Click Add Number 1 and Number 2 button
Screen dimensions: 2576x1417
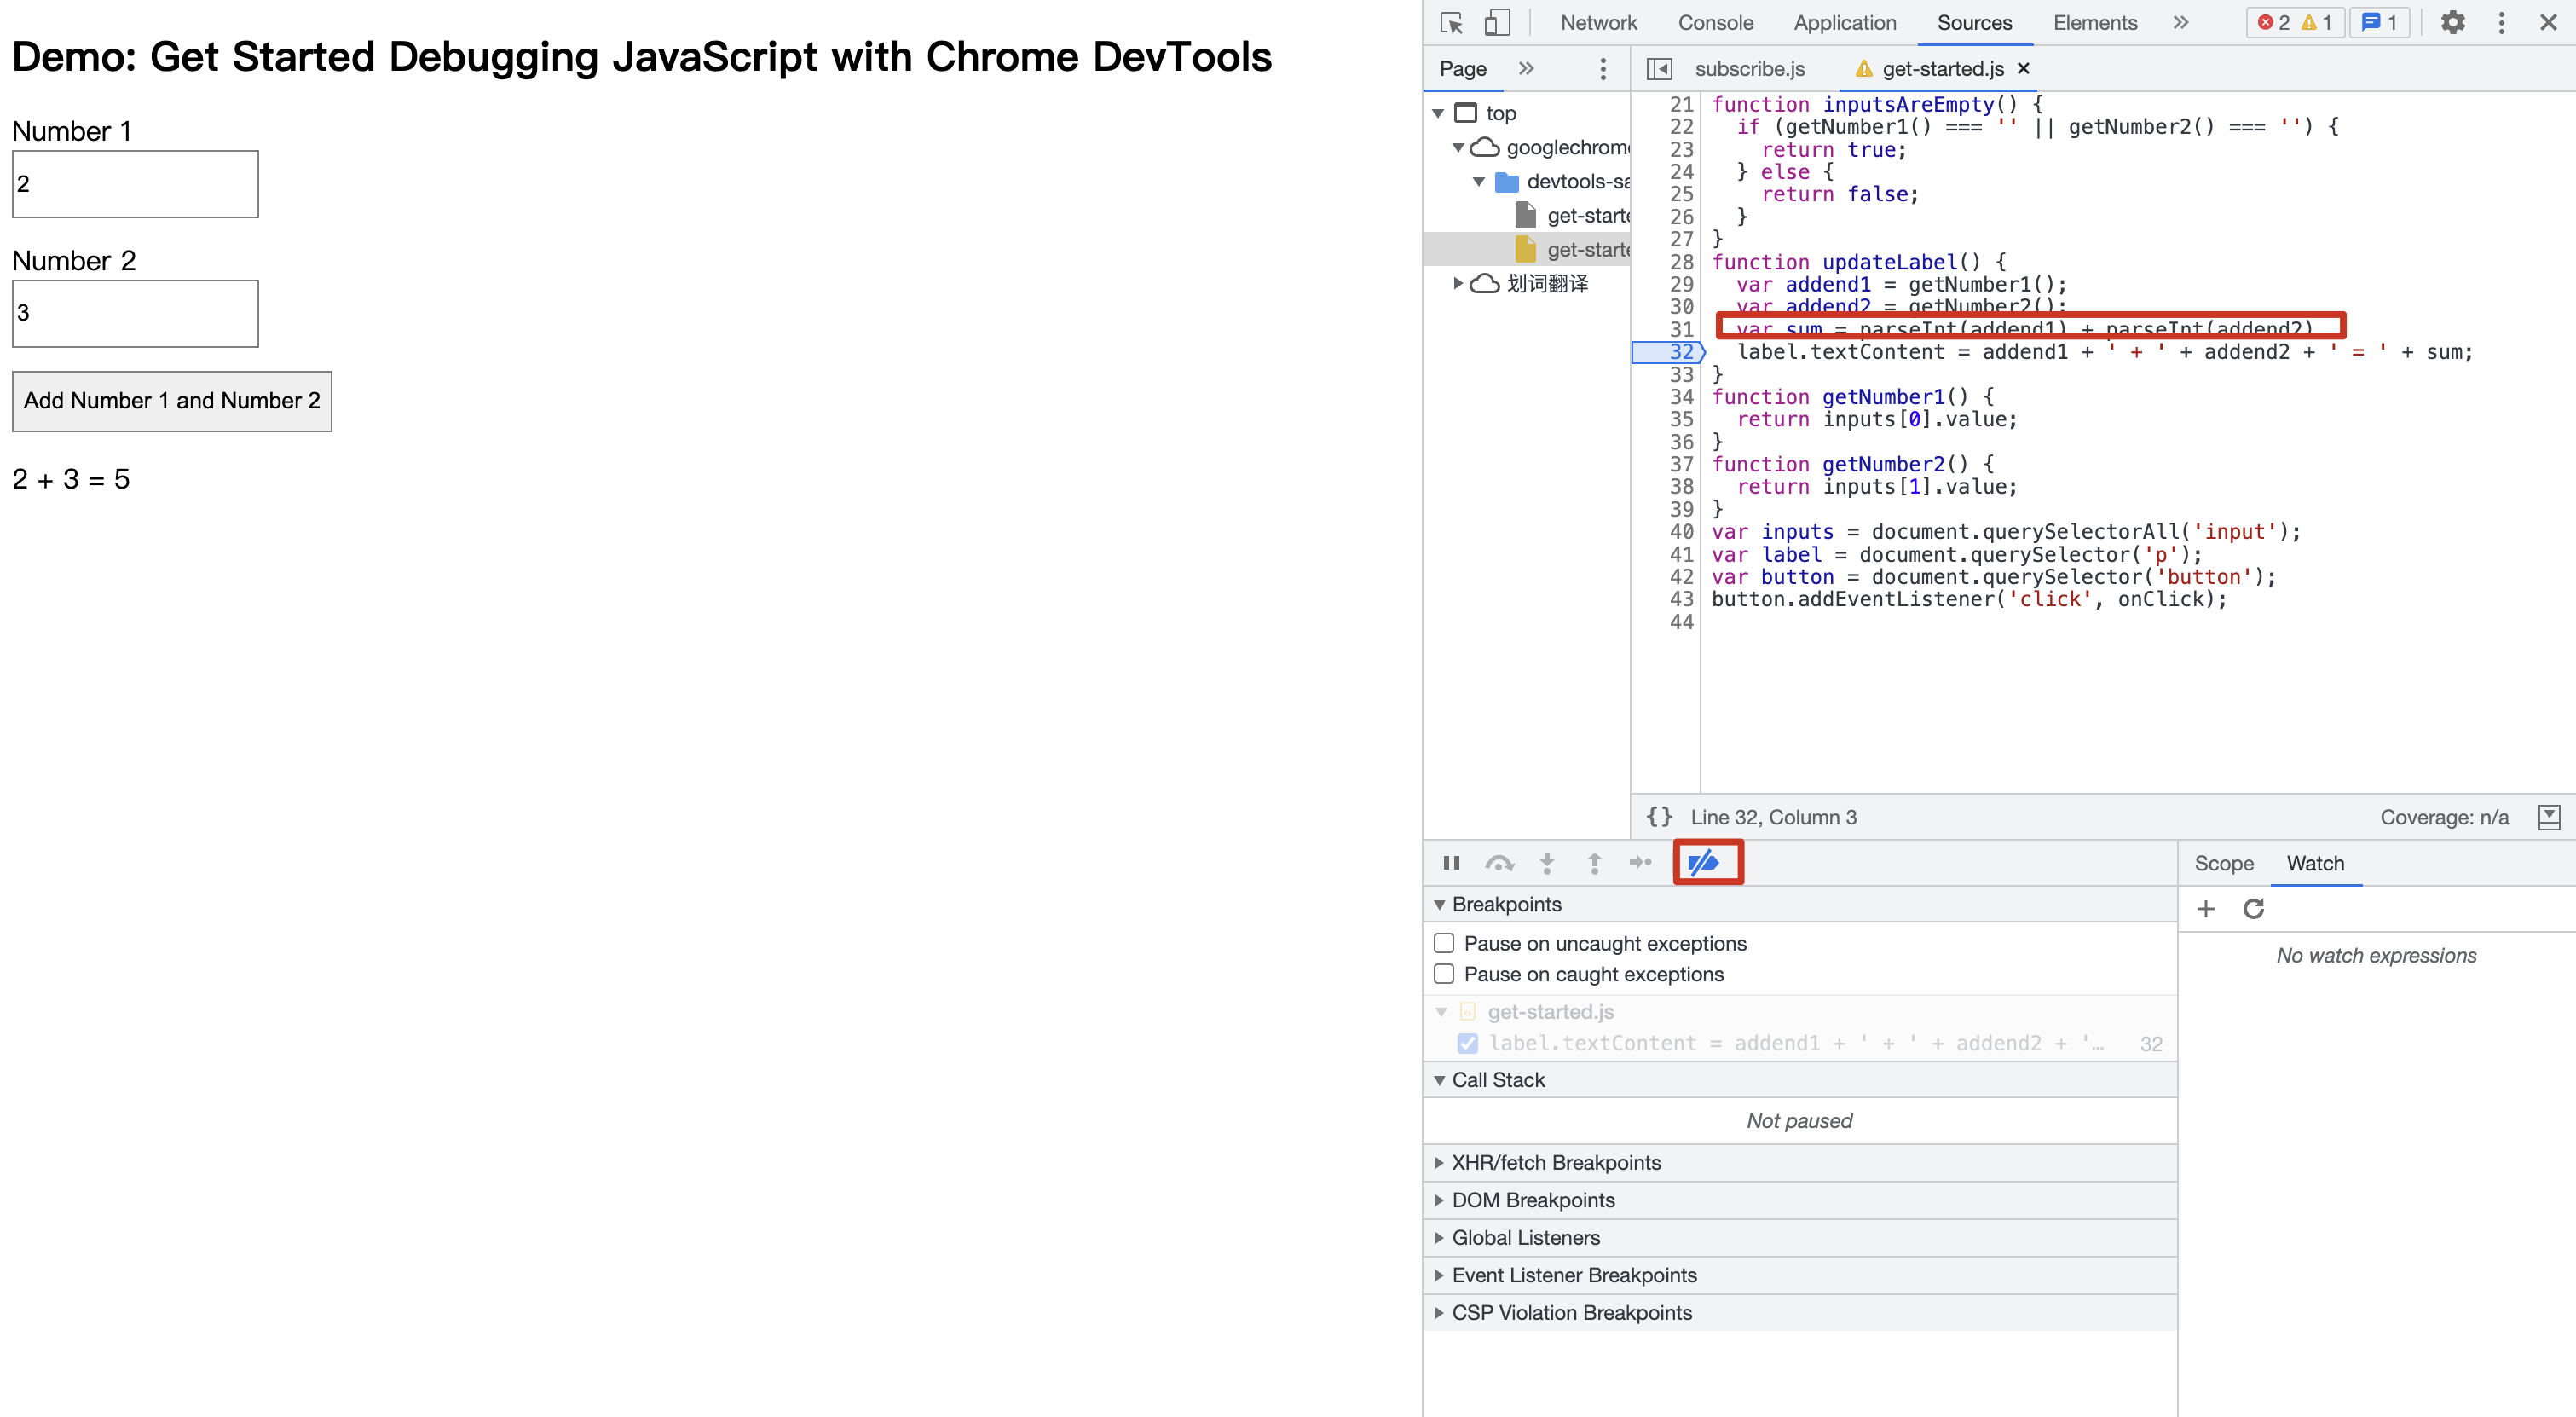click(172, 401)
